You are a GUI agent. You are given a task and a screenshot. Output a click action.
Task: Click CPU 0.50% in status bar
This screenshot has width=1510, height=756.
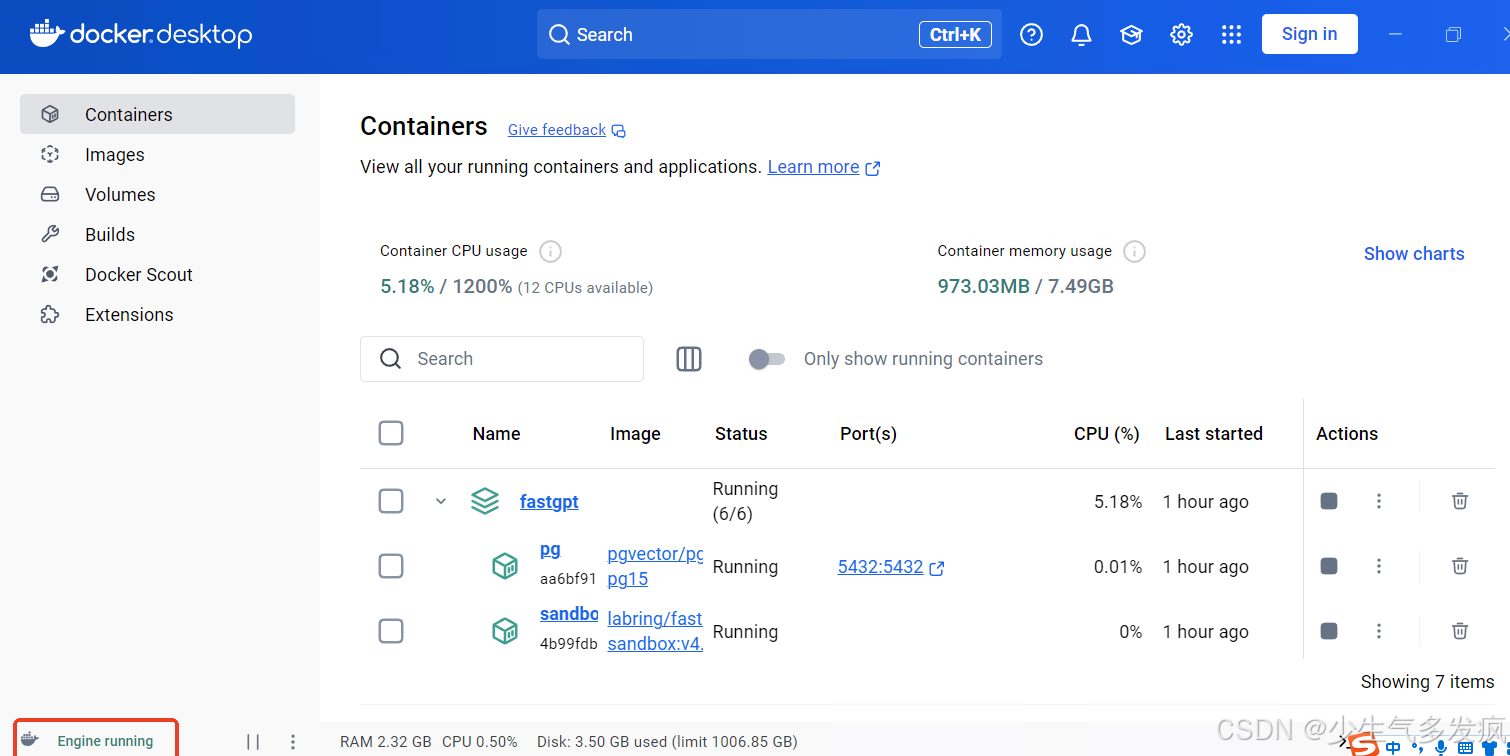pyautogui.click(x=480, y=742)
